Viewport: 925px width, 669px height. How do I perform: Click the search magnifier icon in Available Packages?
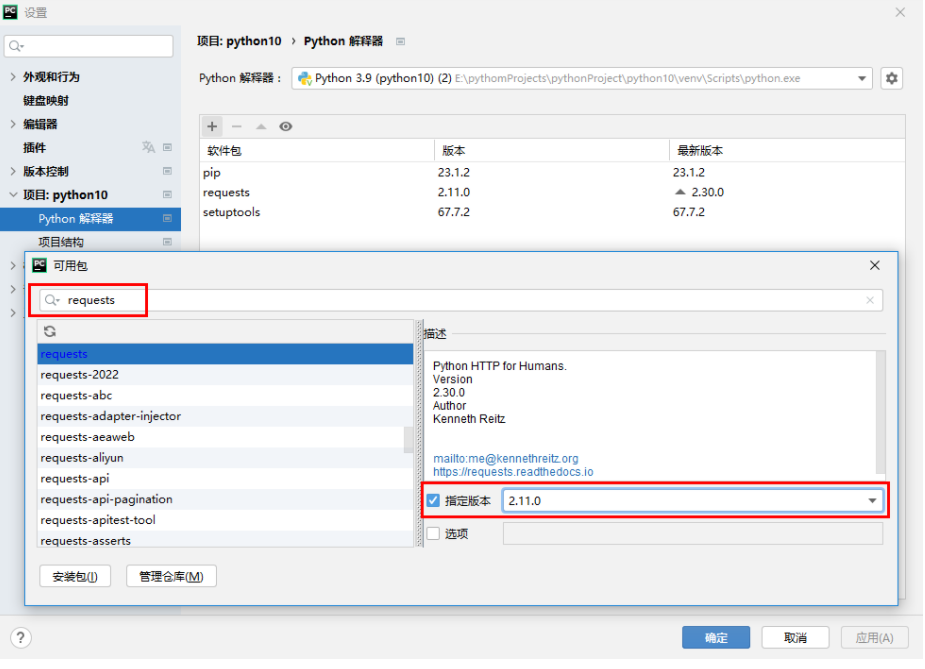pyautogui.click(x=52, y=300)
